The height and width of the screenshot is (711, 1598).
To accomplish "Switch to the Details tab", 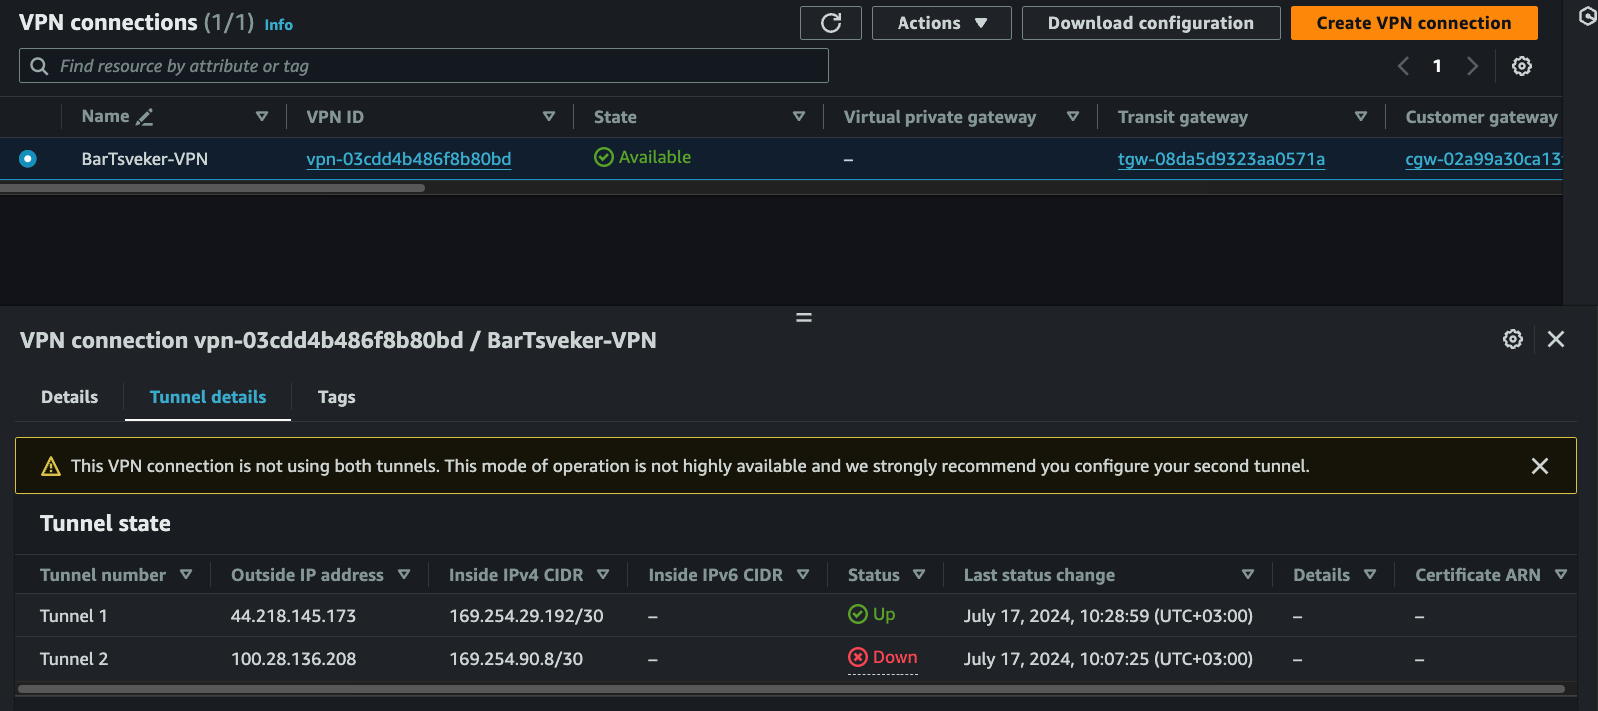I will point(69,397).
